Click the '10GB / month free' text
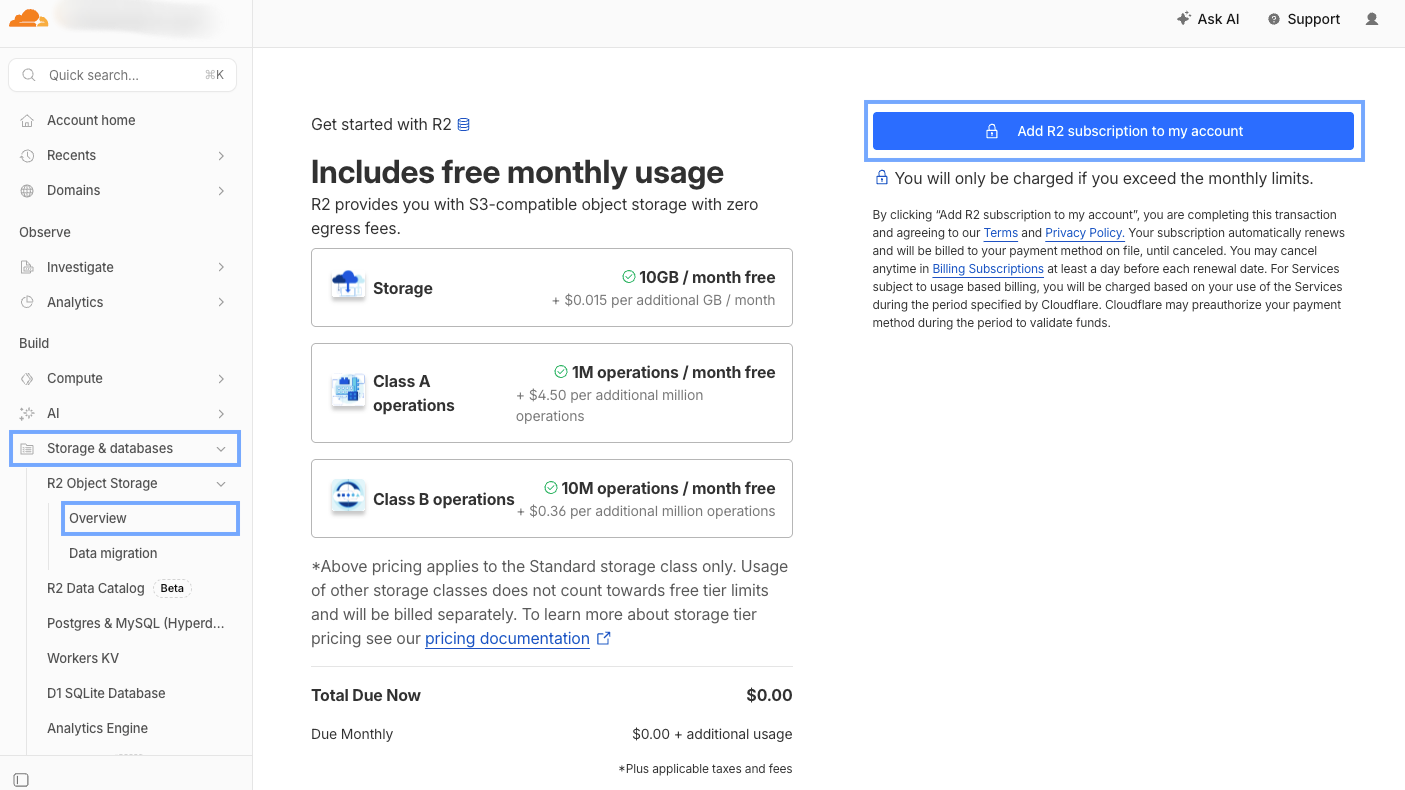 707,277
